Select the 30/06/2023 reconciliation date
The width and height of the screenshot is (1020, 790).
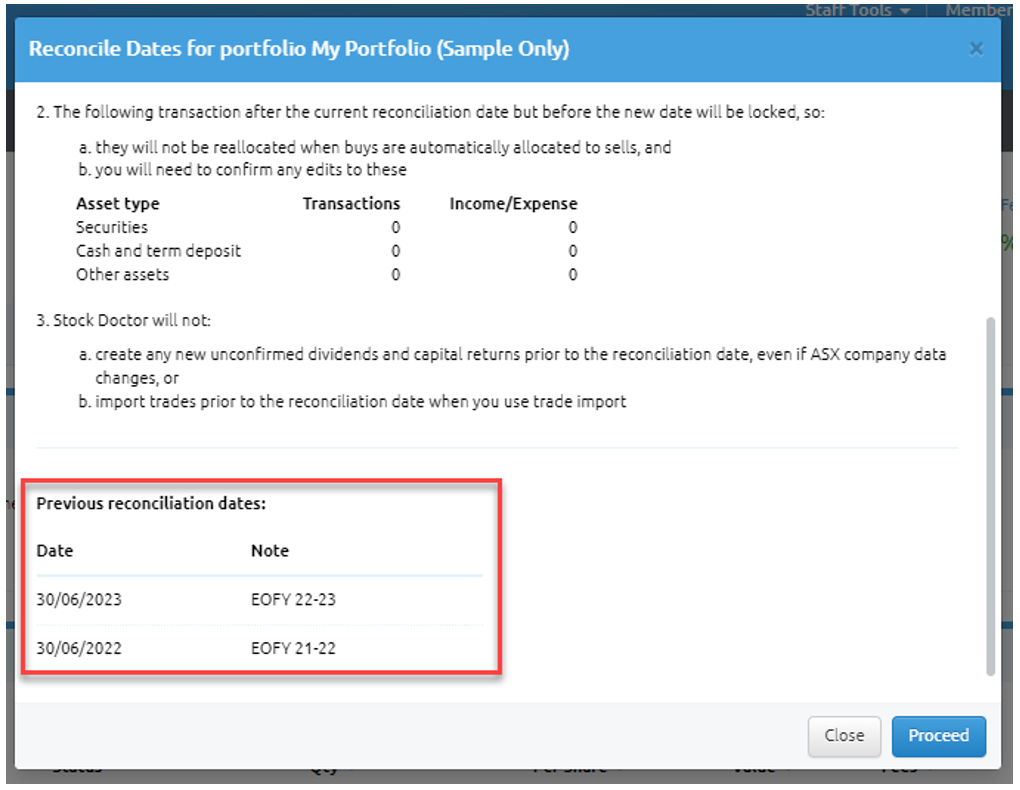point(79,600)
